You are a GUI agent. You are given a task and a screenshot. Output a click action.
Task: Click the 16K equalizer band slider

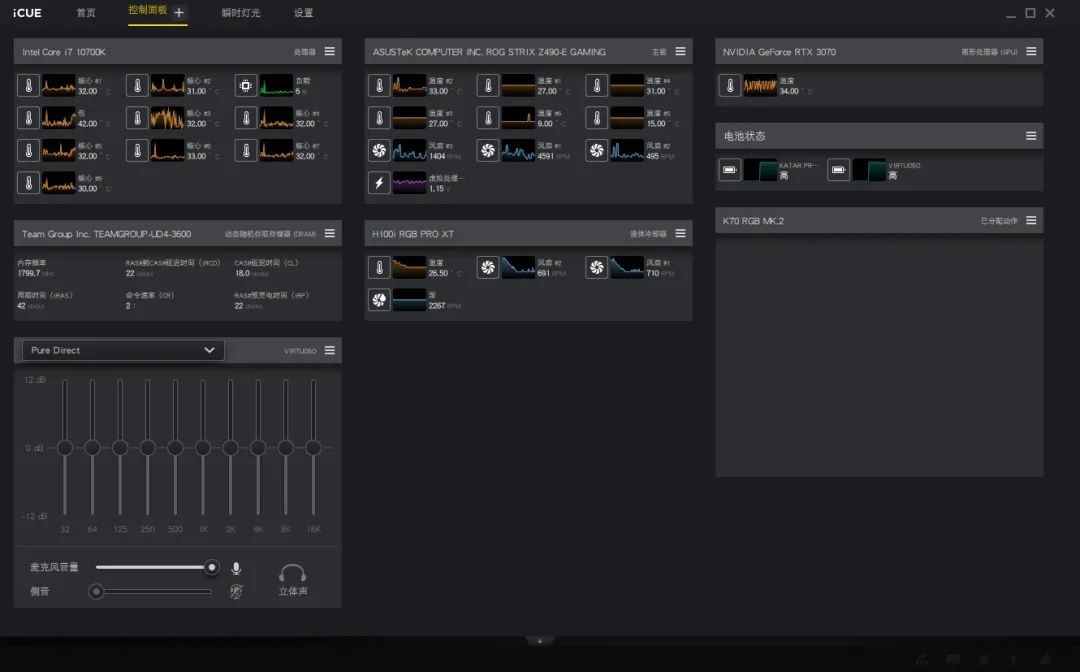[x=313, y=448]
